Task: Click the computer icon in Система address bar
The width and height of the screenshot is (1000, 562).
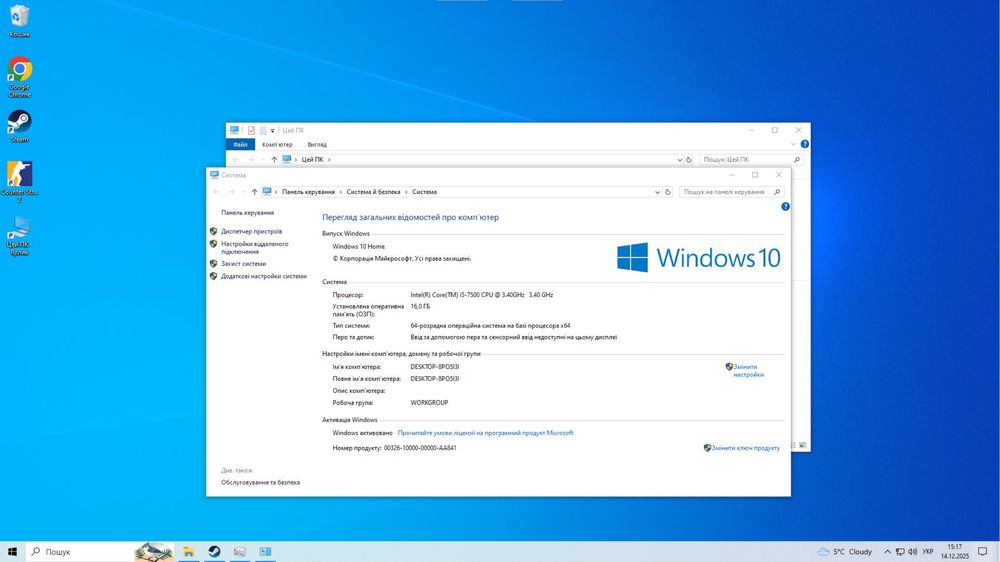Action: 267,192
